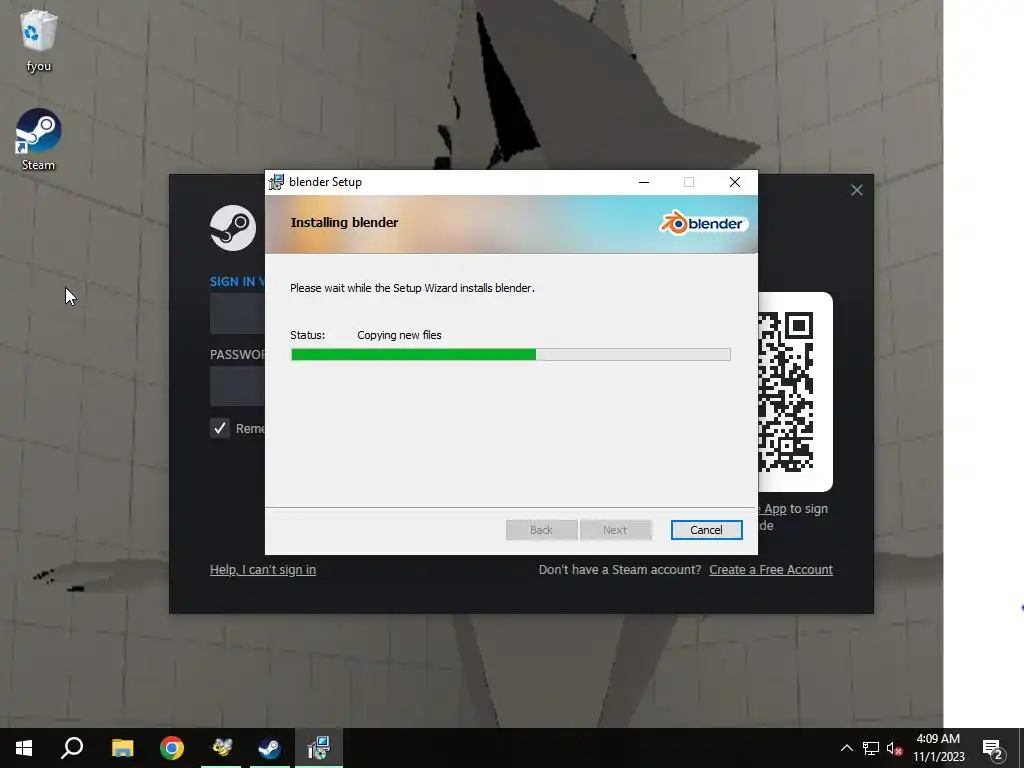Click the "Please wait while the Setup Wizard" message
This screenshot has height=768, width=1024.
(x=412, y=288)
